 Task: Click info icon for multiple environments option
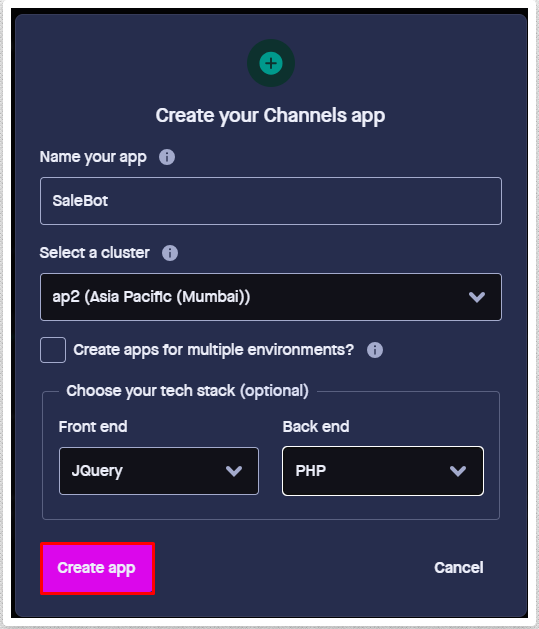tap(375, 350)
